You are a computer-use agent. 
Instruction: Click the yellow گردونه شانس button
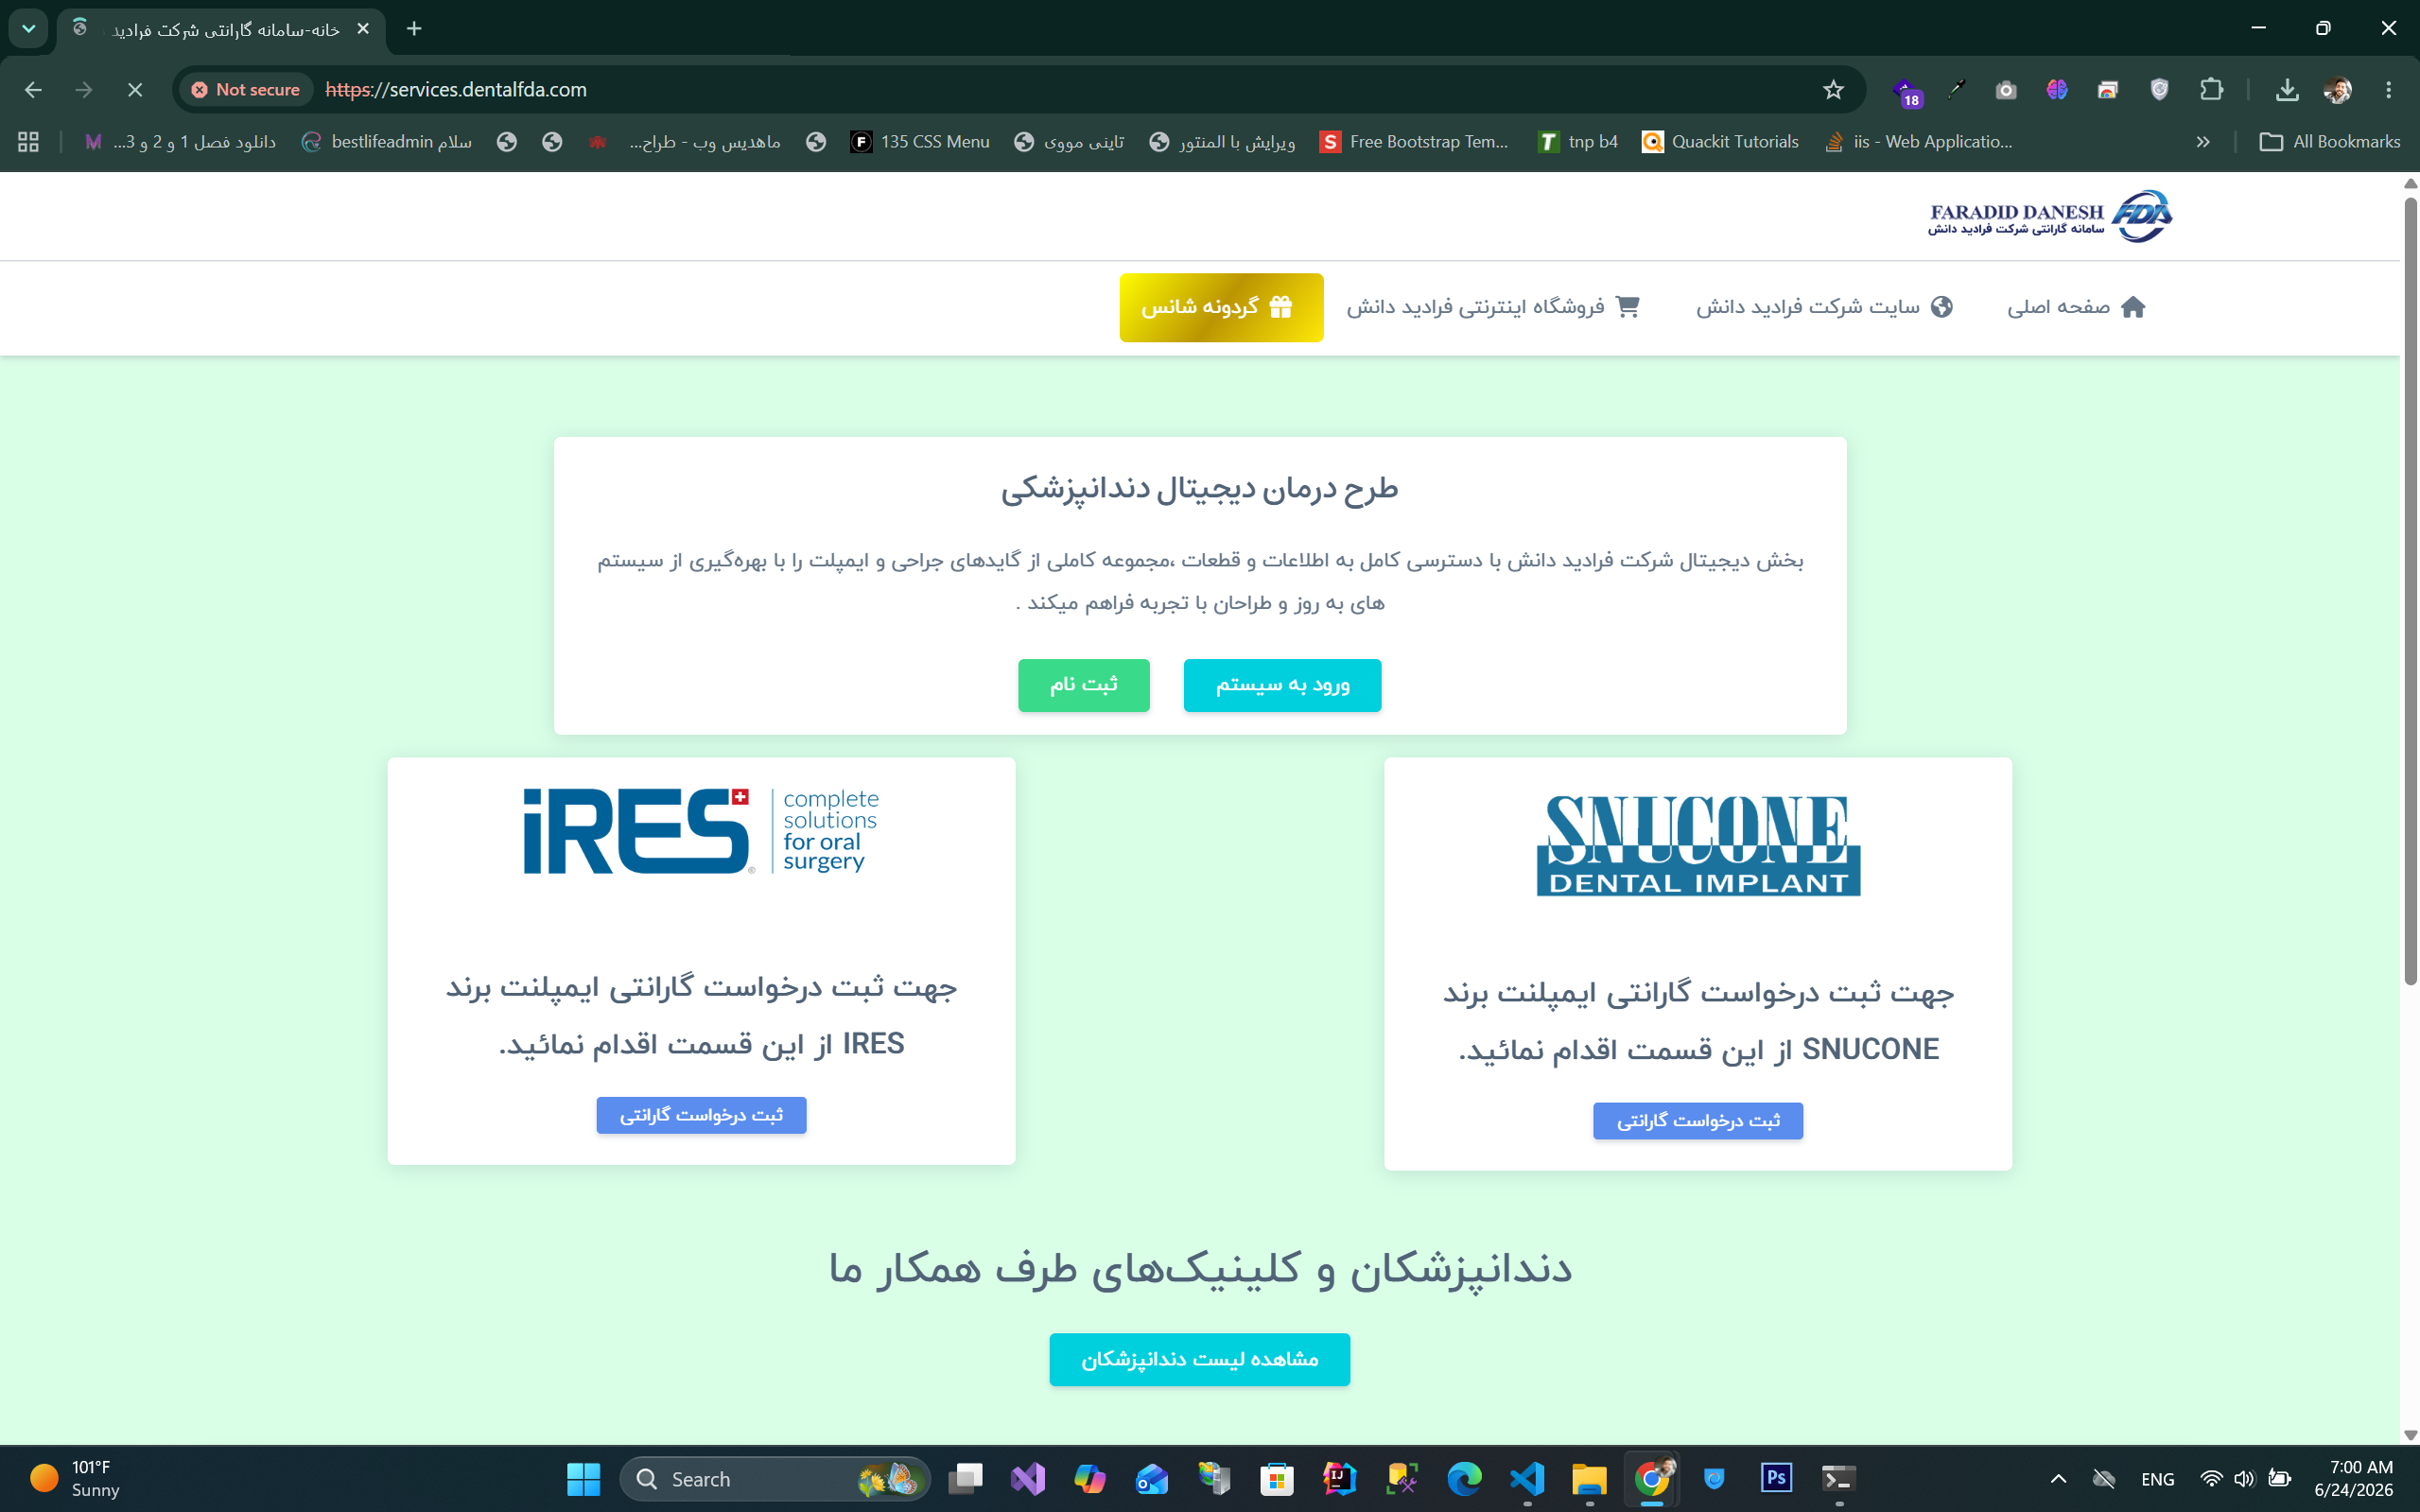(1221, 307)
